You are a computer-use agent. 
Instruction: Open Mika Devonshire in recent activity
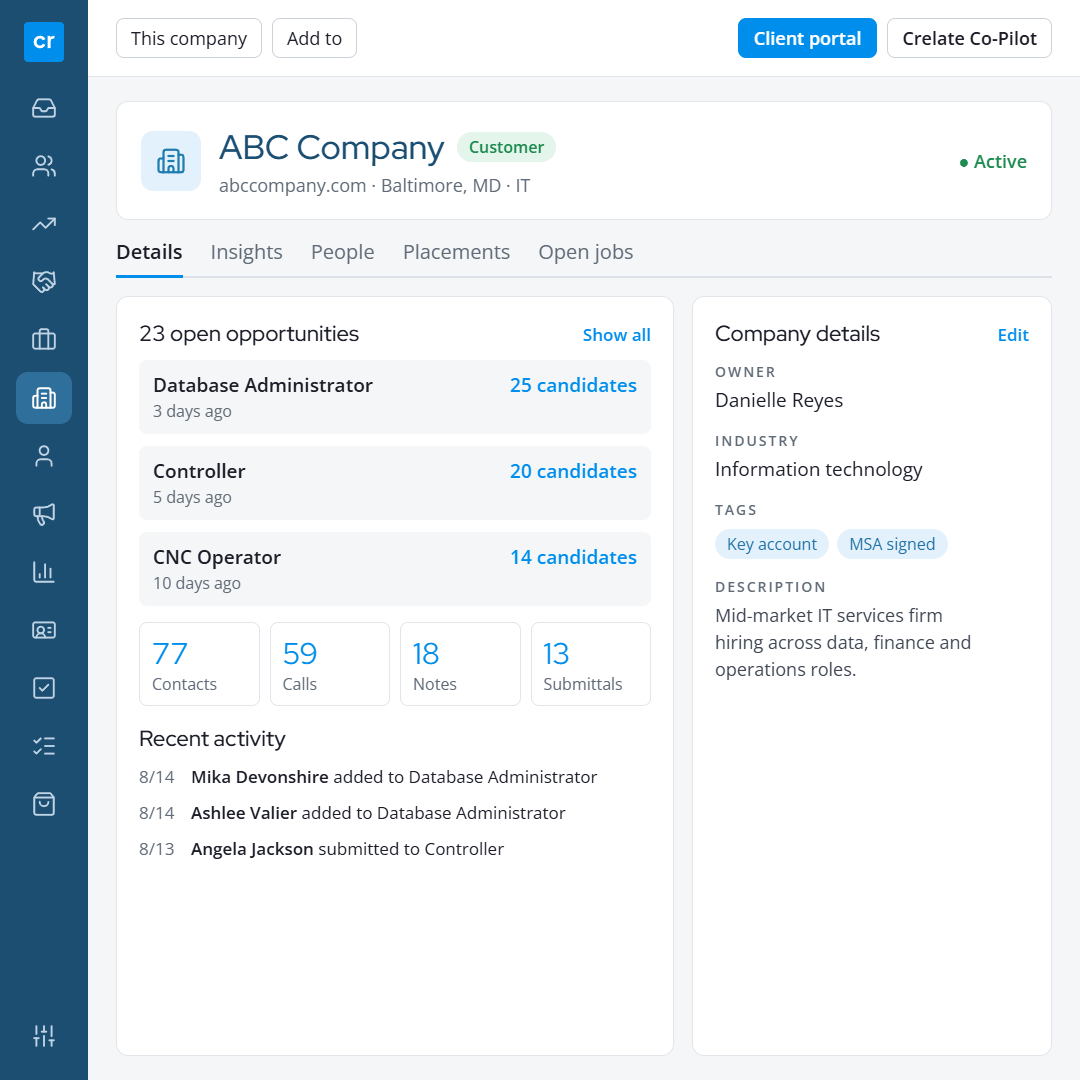point(260,777)
